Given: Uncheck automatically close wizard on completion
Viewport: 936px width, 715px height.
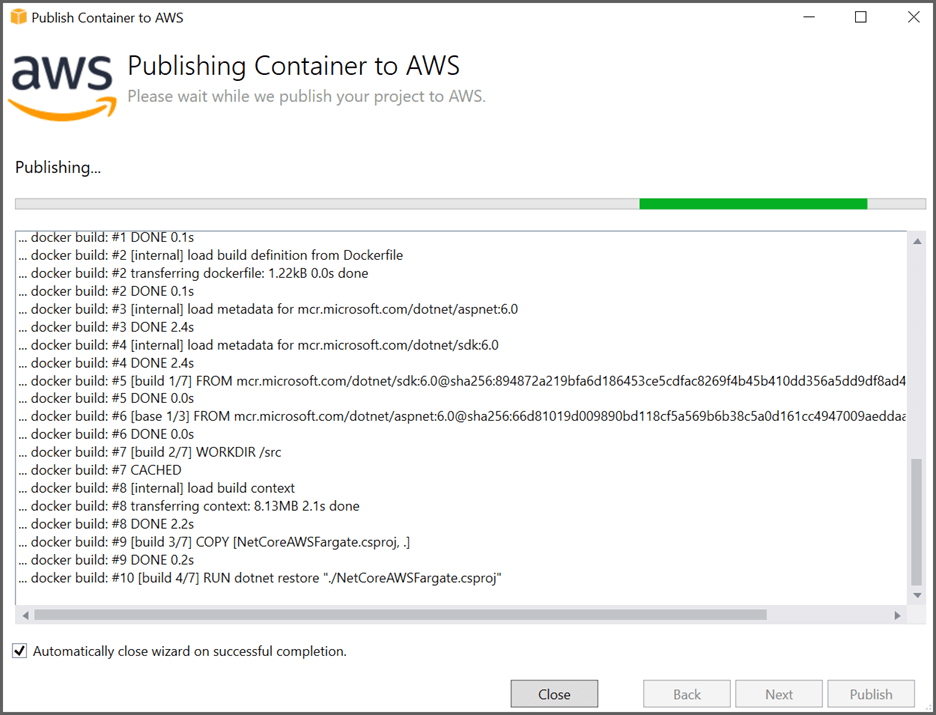Looking at the screenshot, I should pos(18,650).
